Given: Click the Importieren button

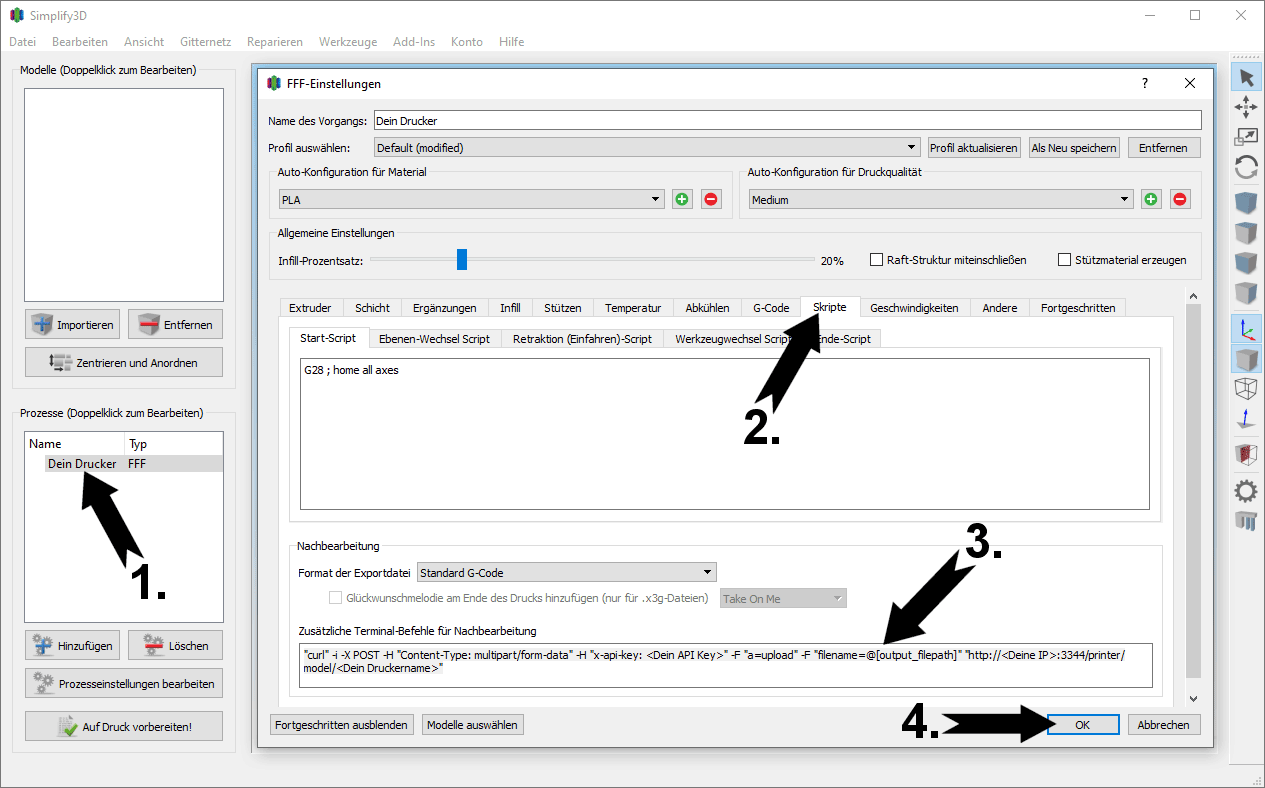Looking at the screenshot, I should click(x=74, y=324).
